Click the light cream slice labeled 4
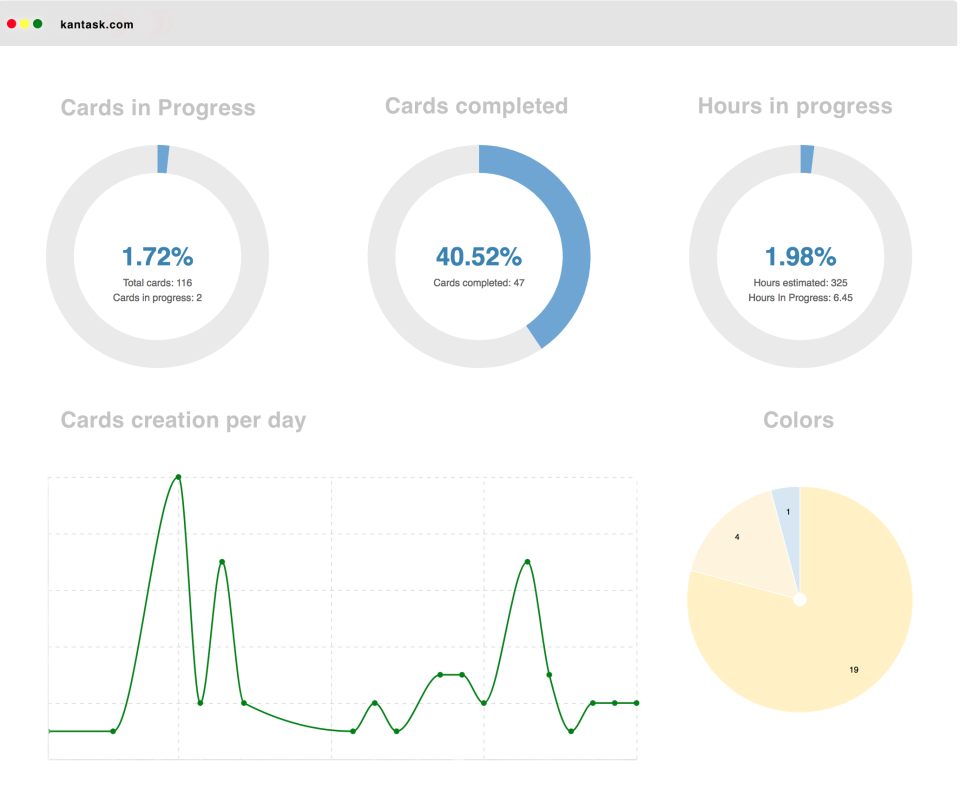960x789 pixels. click(x=737, y=536)
